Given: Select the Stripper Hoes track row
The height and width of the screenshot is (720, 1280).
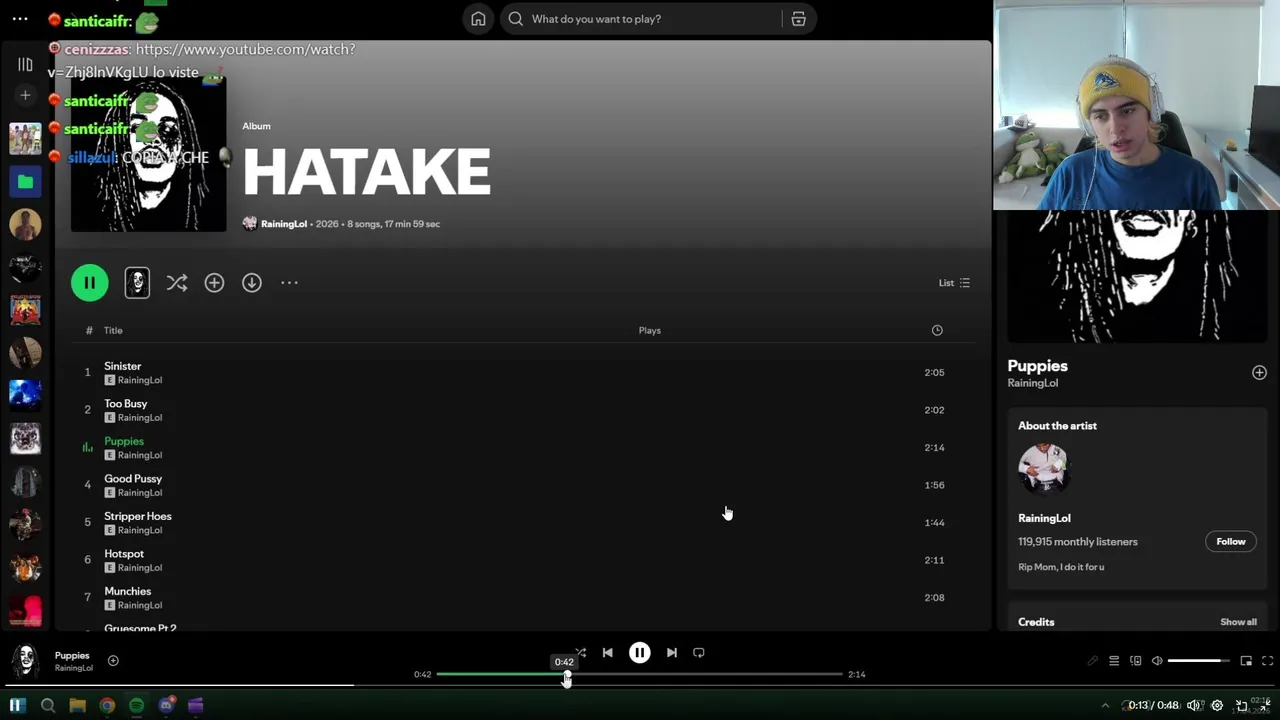Looking at the screenshot, I should click(x=523, y=522).
